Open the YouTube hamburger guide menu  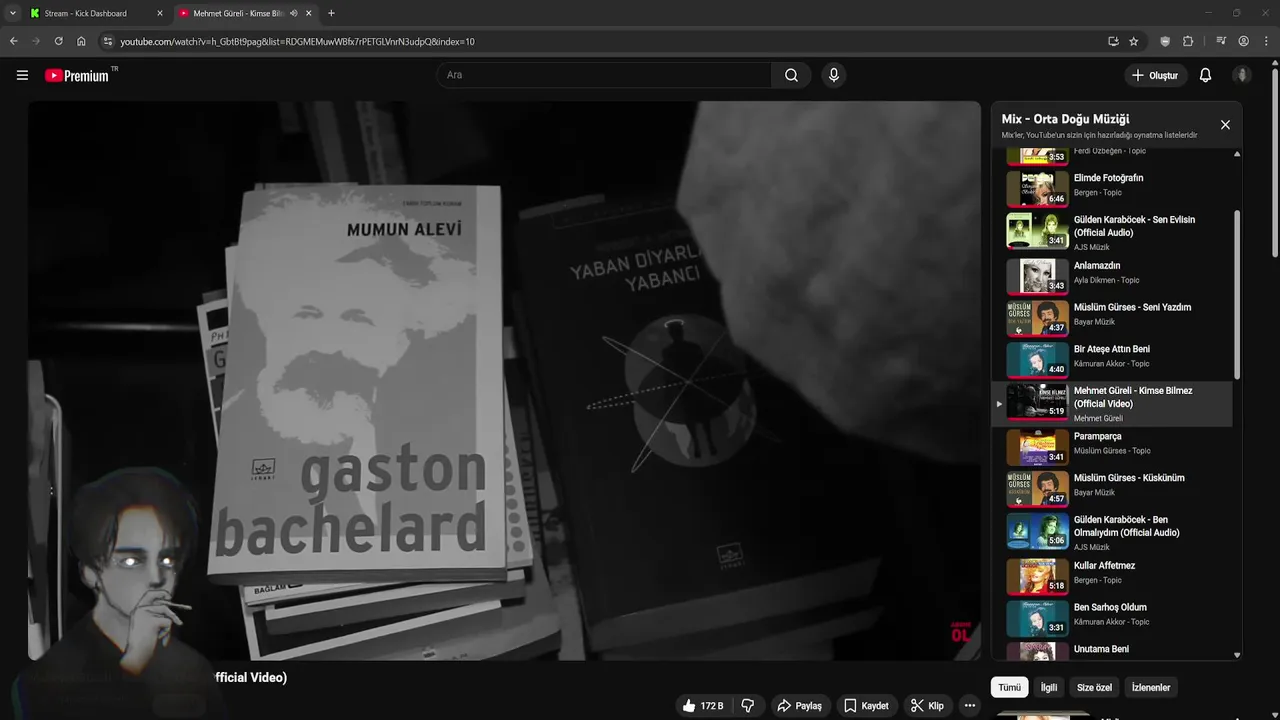point(22,75)
